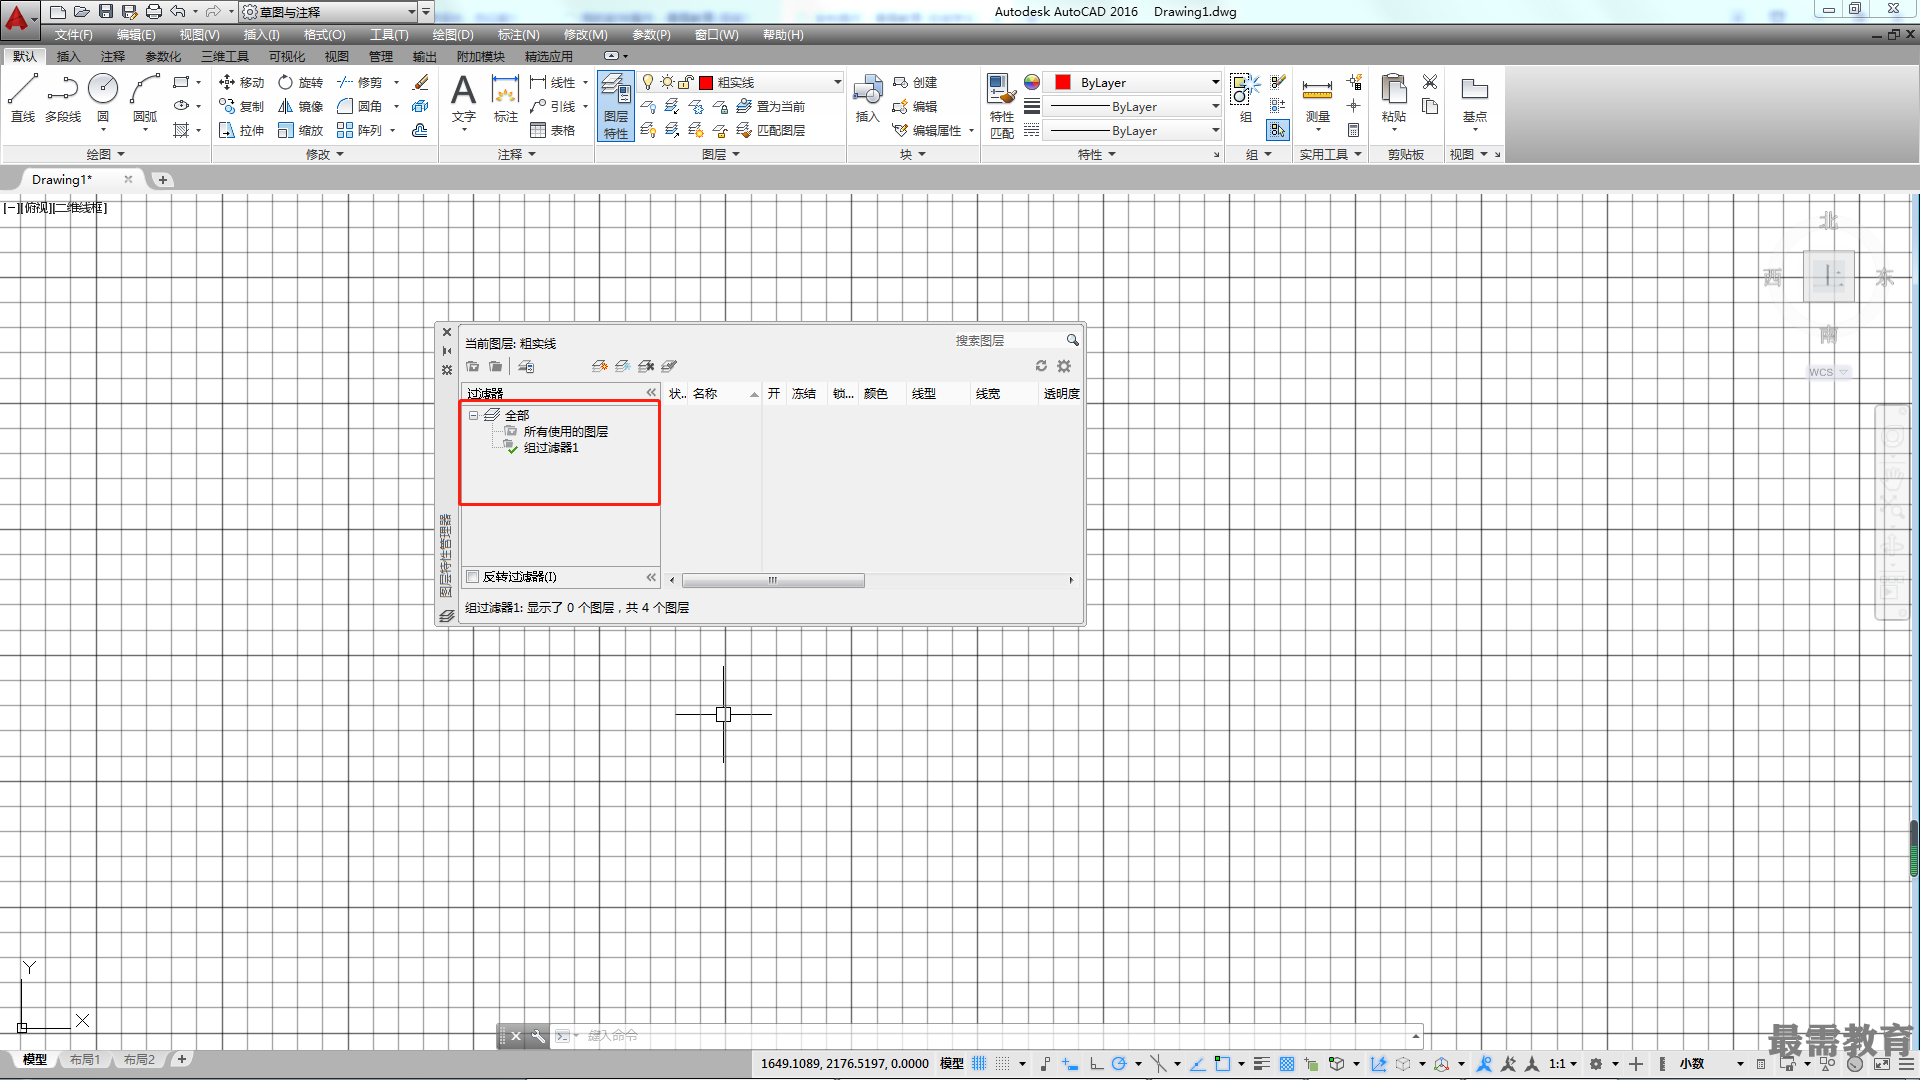Toggle the current layer's light bulb on/off
The image size is (1920, 1080).
tap(648, 82)
